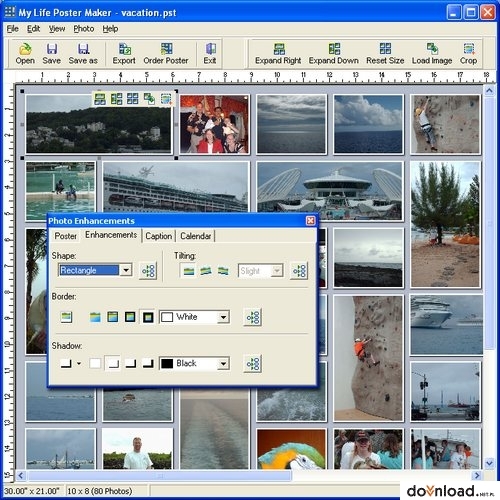Select the thinnest border style icon

(95, 317)
